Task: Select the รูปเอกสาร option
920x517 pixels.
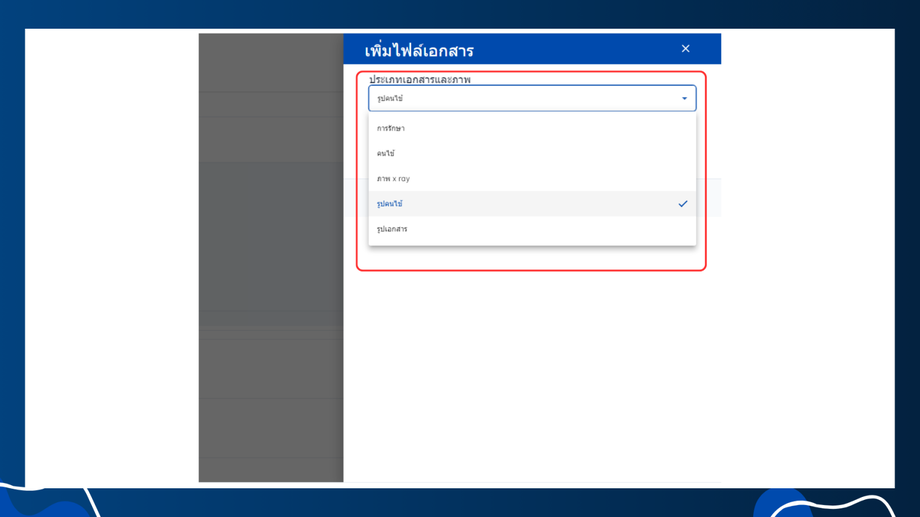Action: pyautogui.click(x=532, y=229)
